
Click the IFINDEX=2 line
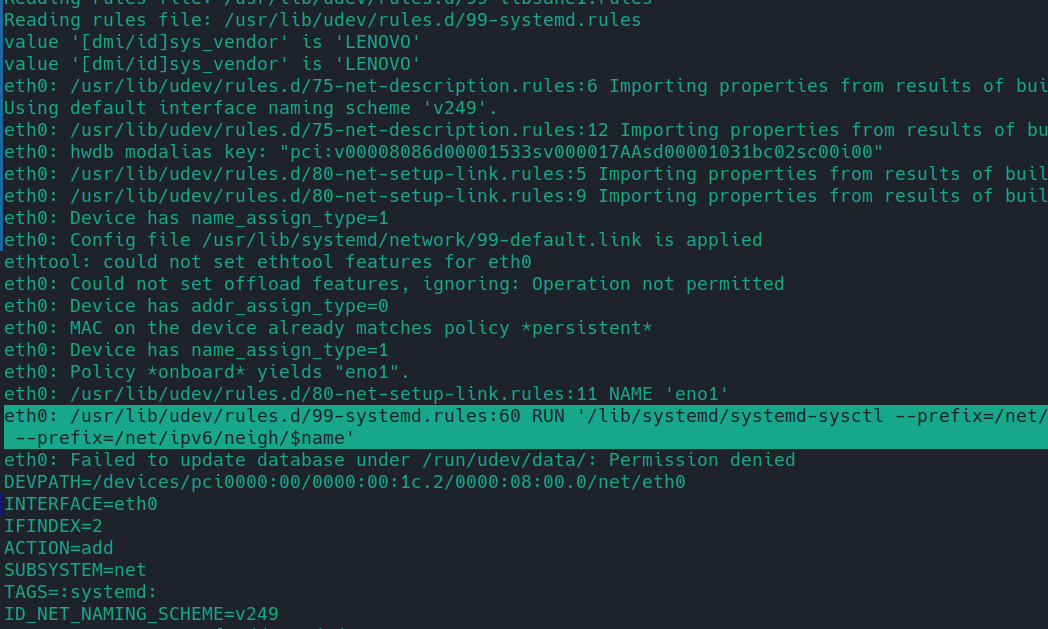pyautogui.click(x=53, y=526)
